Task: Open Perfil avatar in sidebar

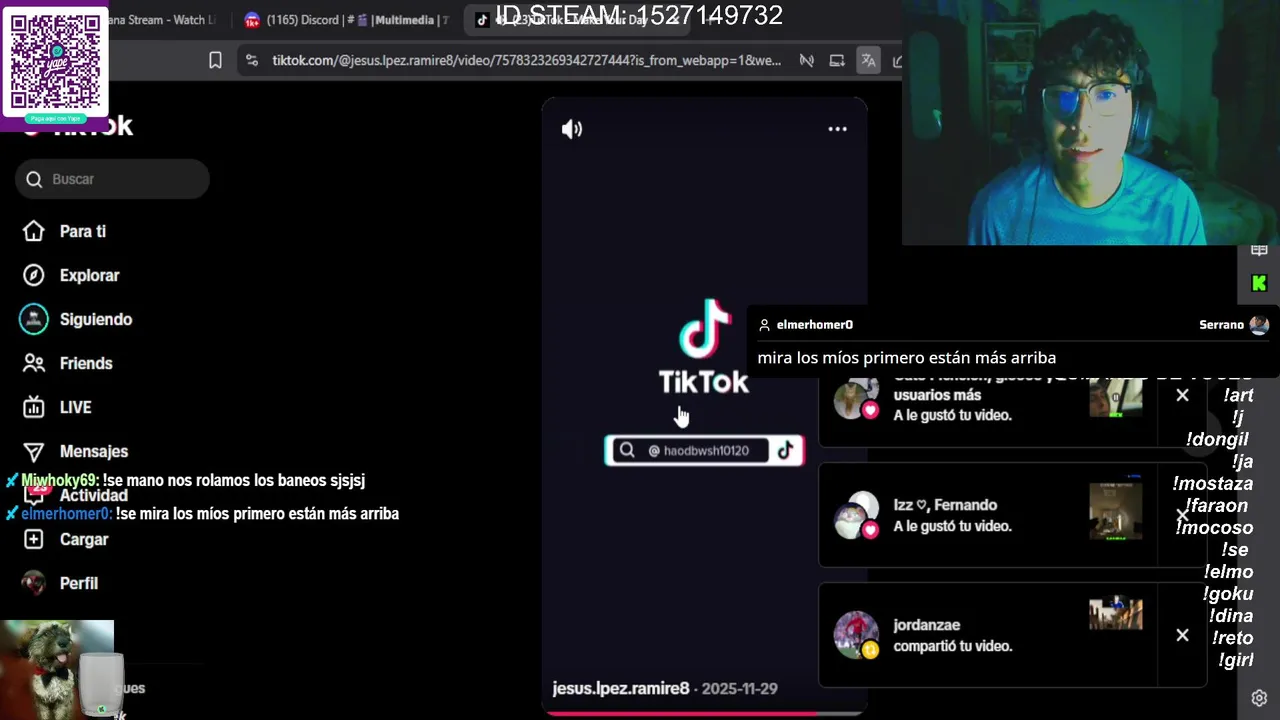Action: point(34,583)
